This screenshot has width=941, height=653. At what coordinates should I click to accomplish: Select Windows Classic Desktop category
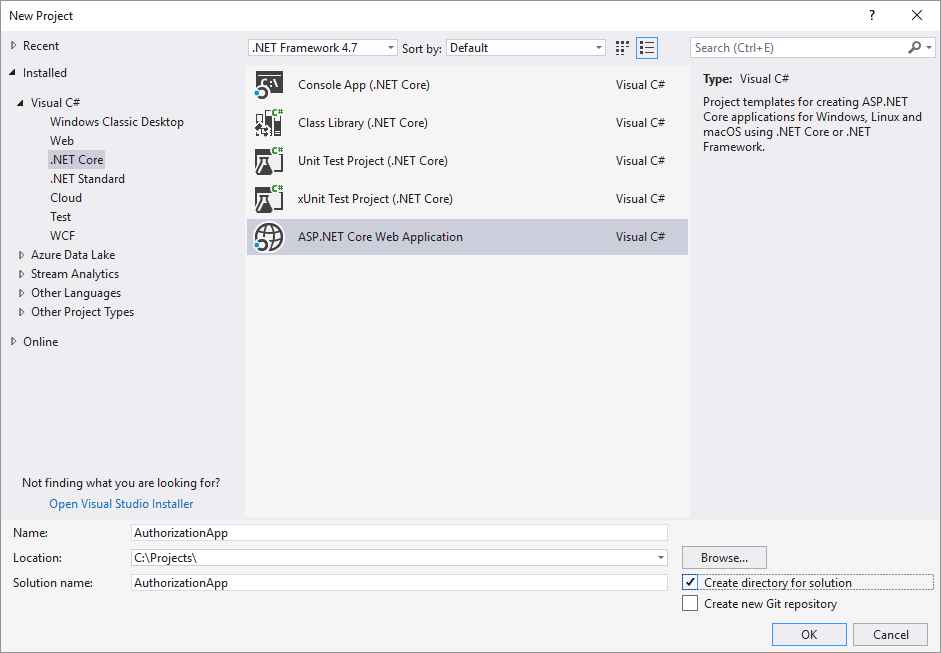point(117,122)
